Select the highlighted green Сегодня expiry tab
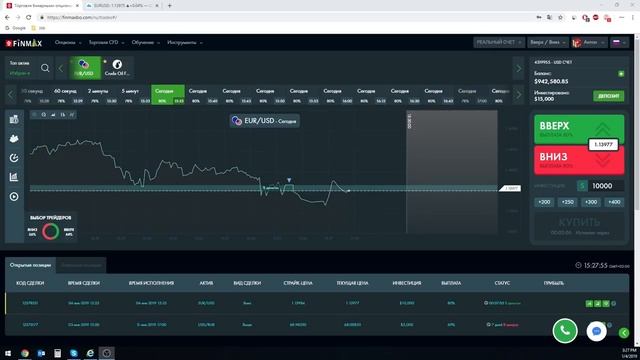640x360 pixels. pyautogui.click(x=168, y=95)
